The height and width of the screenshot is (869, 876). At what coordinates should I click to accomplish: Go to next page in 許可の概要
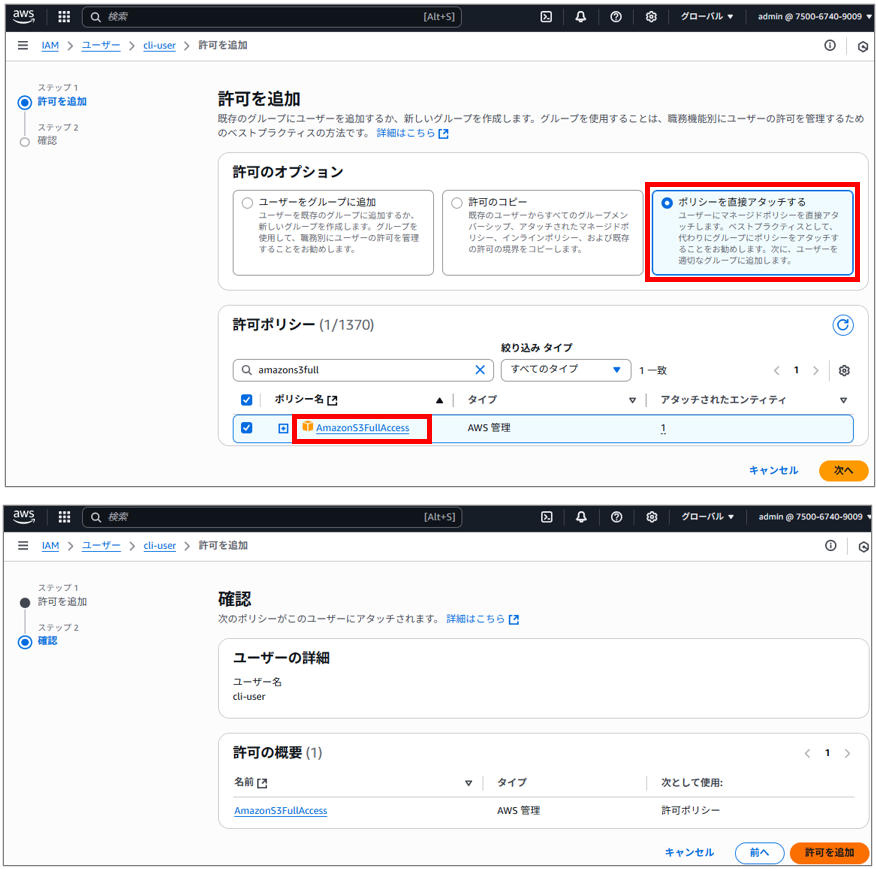[848, 753]
